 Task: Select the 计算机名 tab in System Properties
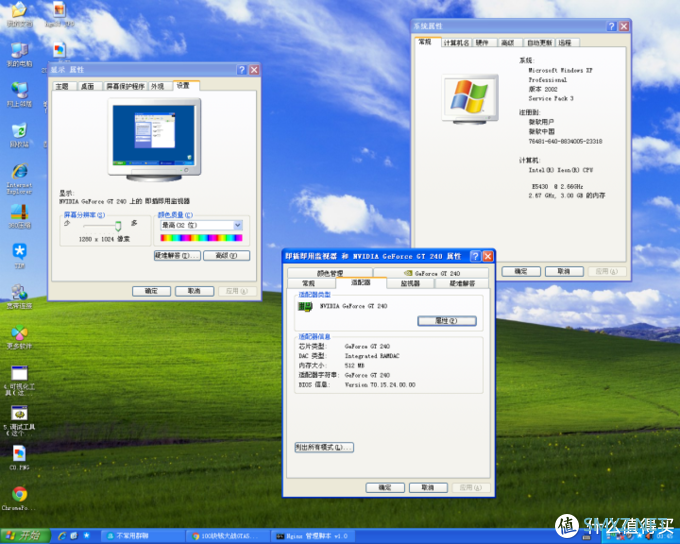coord(456,43)
